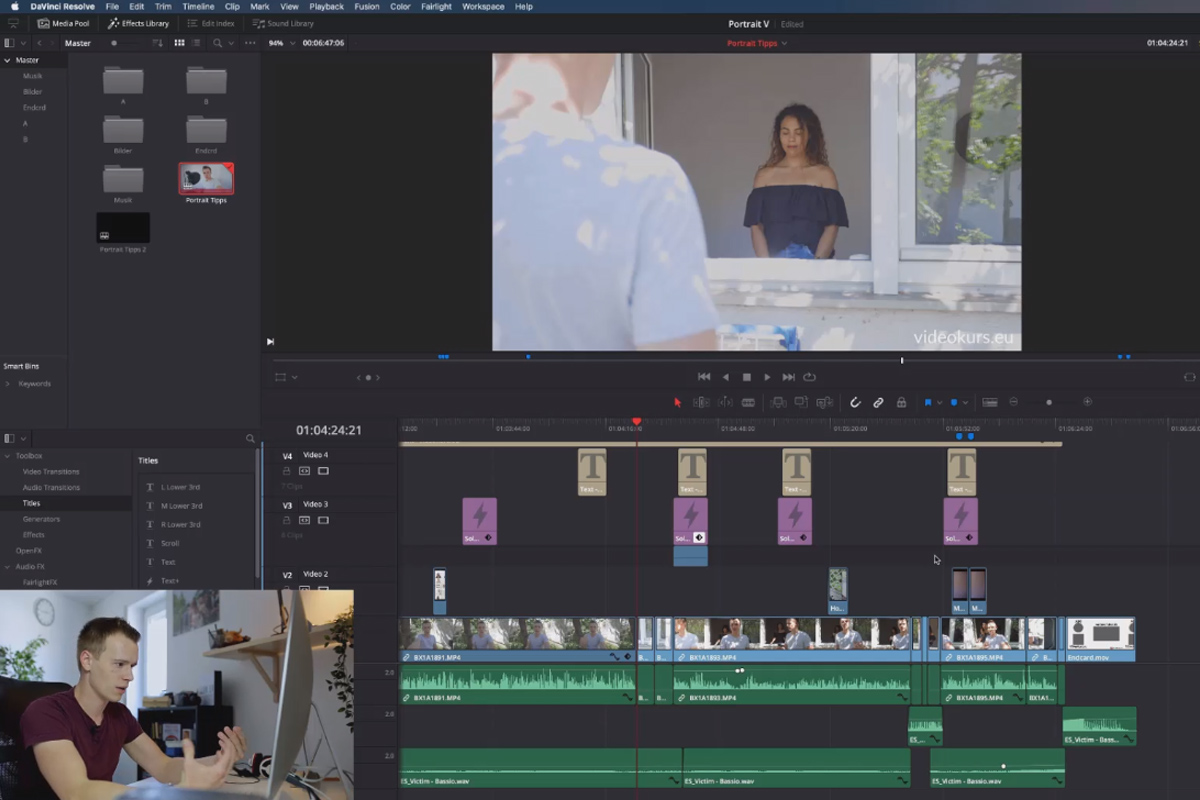Select Video Transitions in Toolbox
The height and width of the screenshot is (800, 1200).
click(51, 472)
